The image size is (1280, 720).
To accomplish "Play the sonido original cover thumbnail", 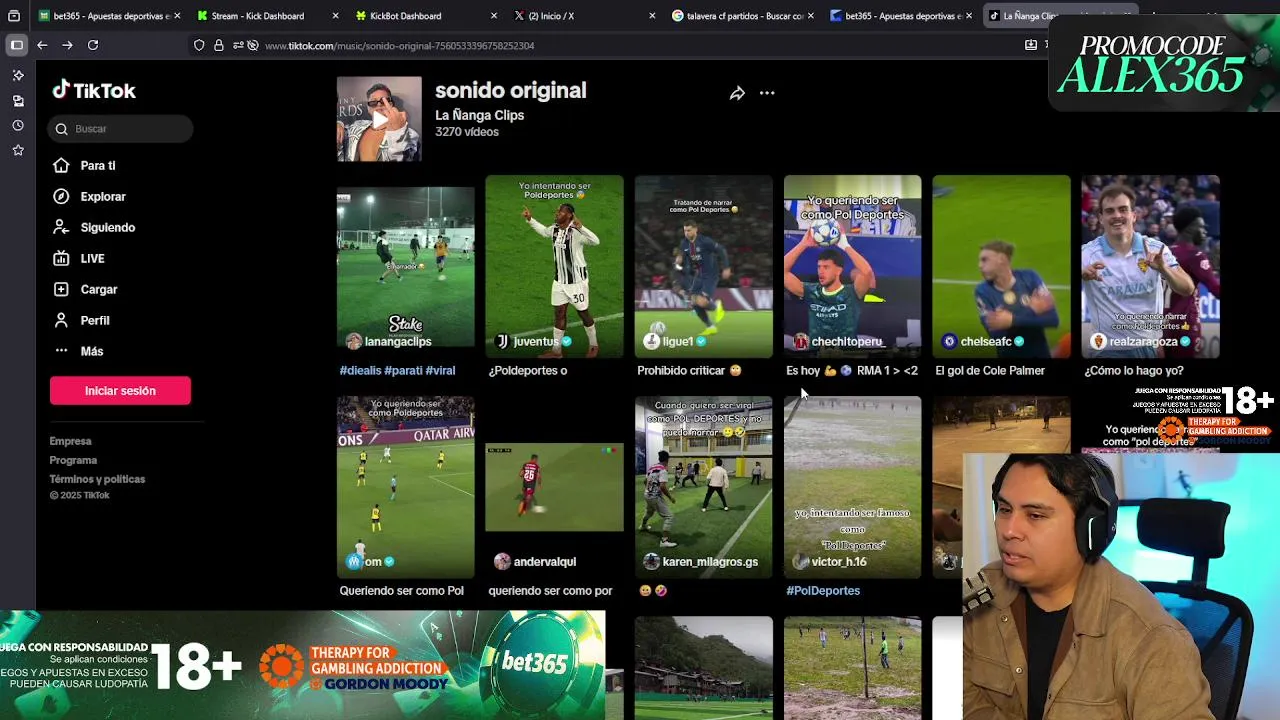I will click(379, 119).
